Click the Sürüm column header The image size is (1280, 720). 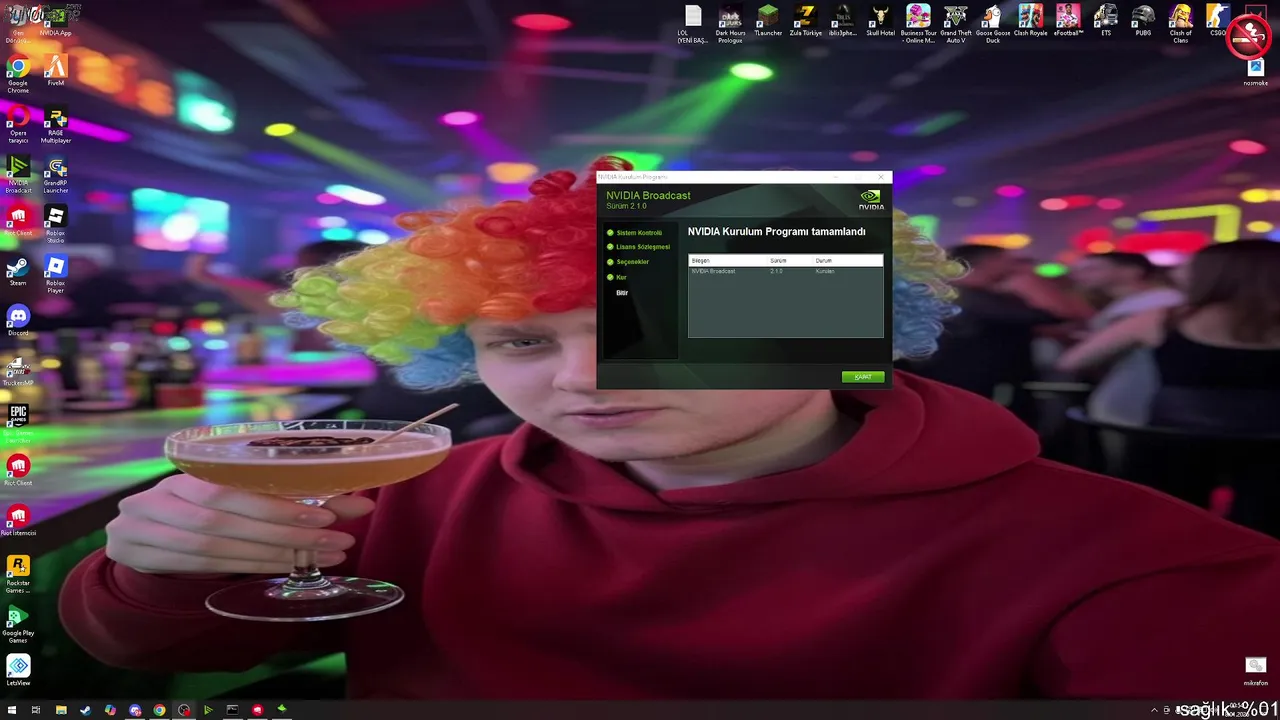click(x=790, y=261)
